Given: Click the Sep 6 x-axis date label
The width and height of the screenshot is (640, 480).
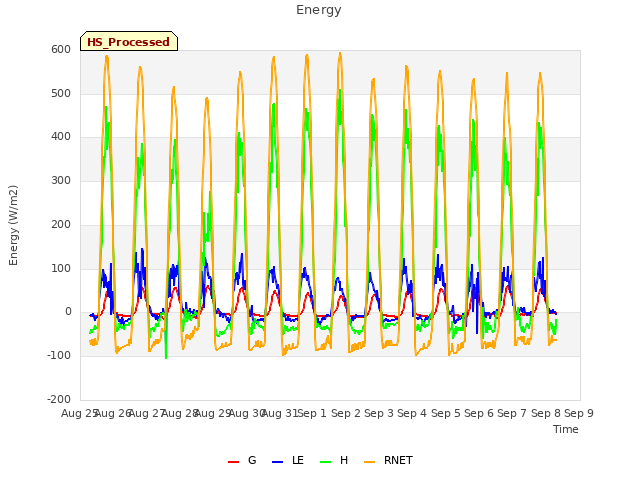Looking at the screenshot, I should click(479, 413).
